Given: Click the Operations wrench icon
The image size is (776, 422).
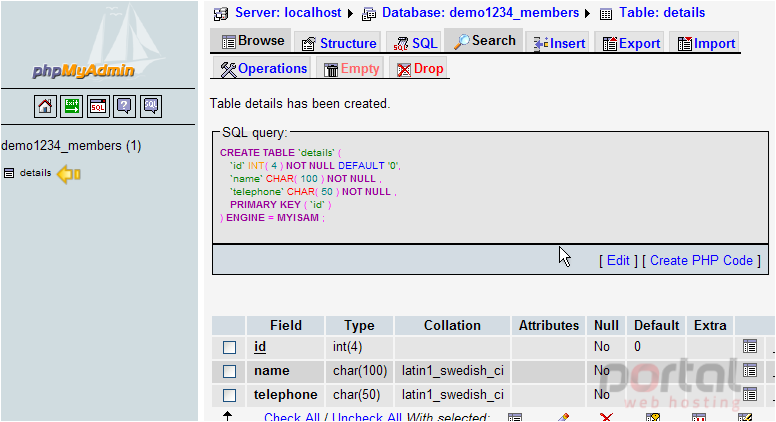Looking at the screenshot, I should pyautogui.click(x=228, y=69).
